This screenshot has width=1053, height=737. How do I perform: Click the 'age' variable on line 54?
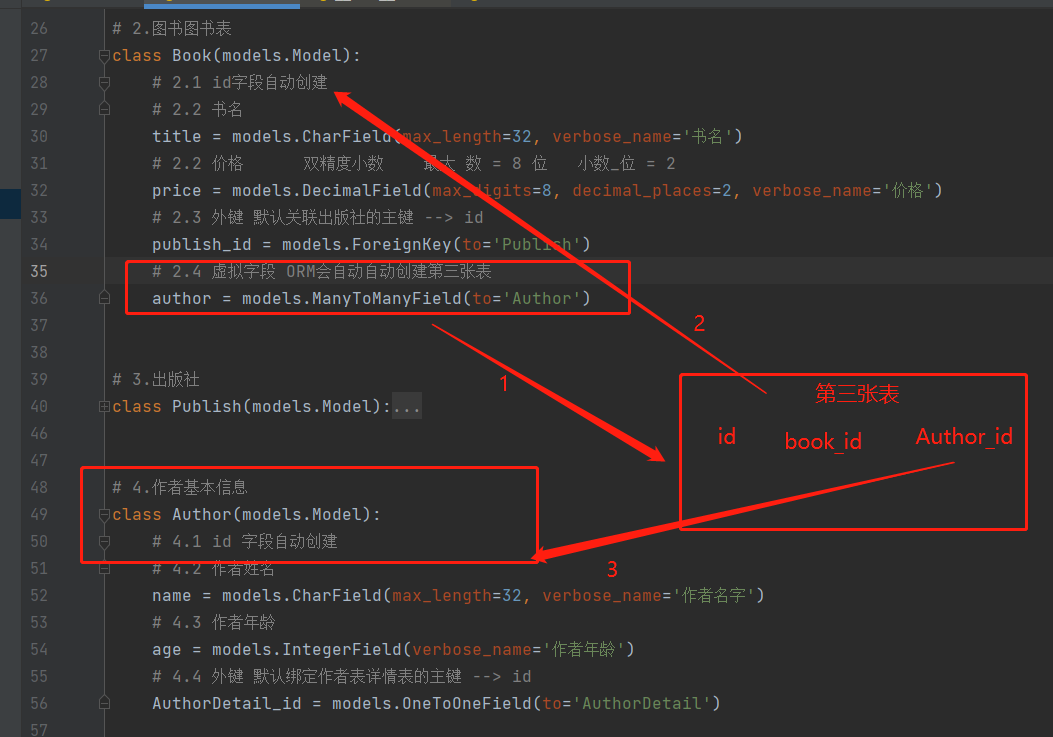point(167,650)
